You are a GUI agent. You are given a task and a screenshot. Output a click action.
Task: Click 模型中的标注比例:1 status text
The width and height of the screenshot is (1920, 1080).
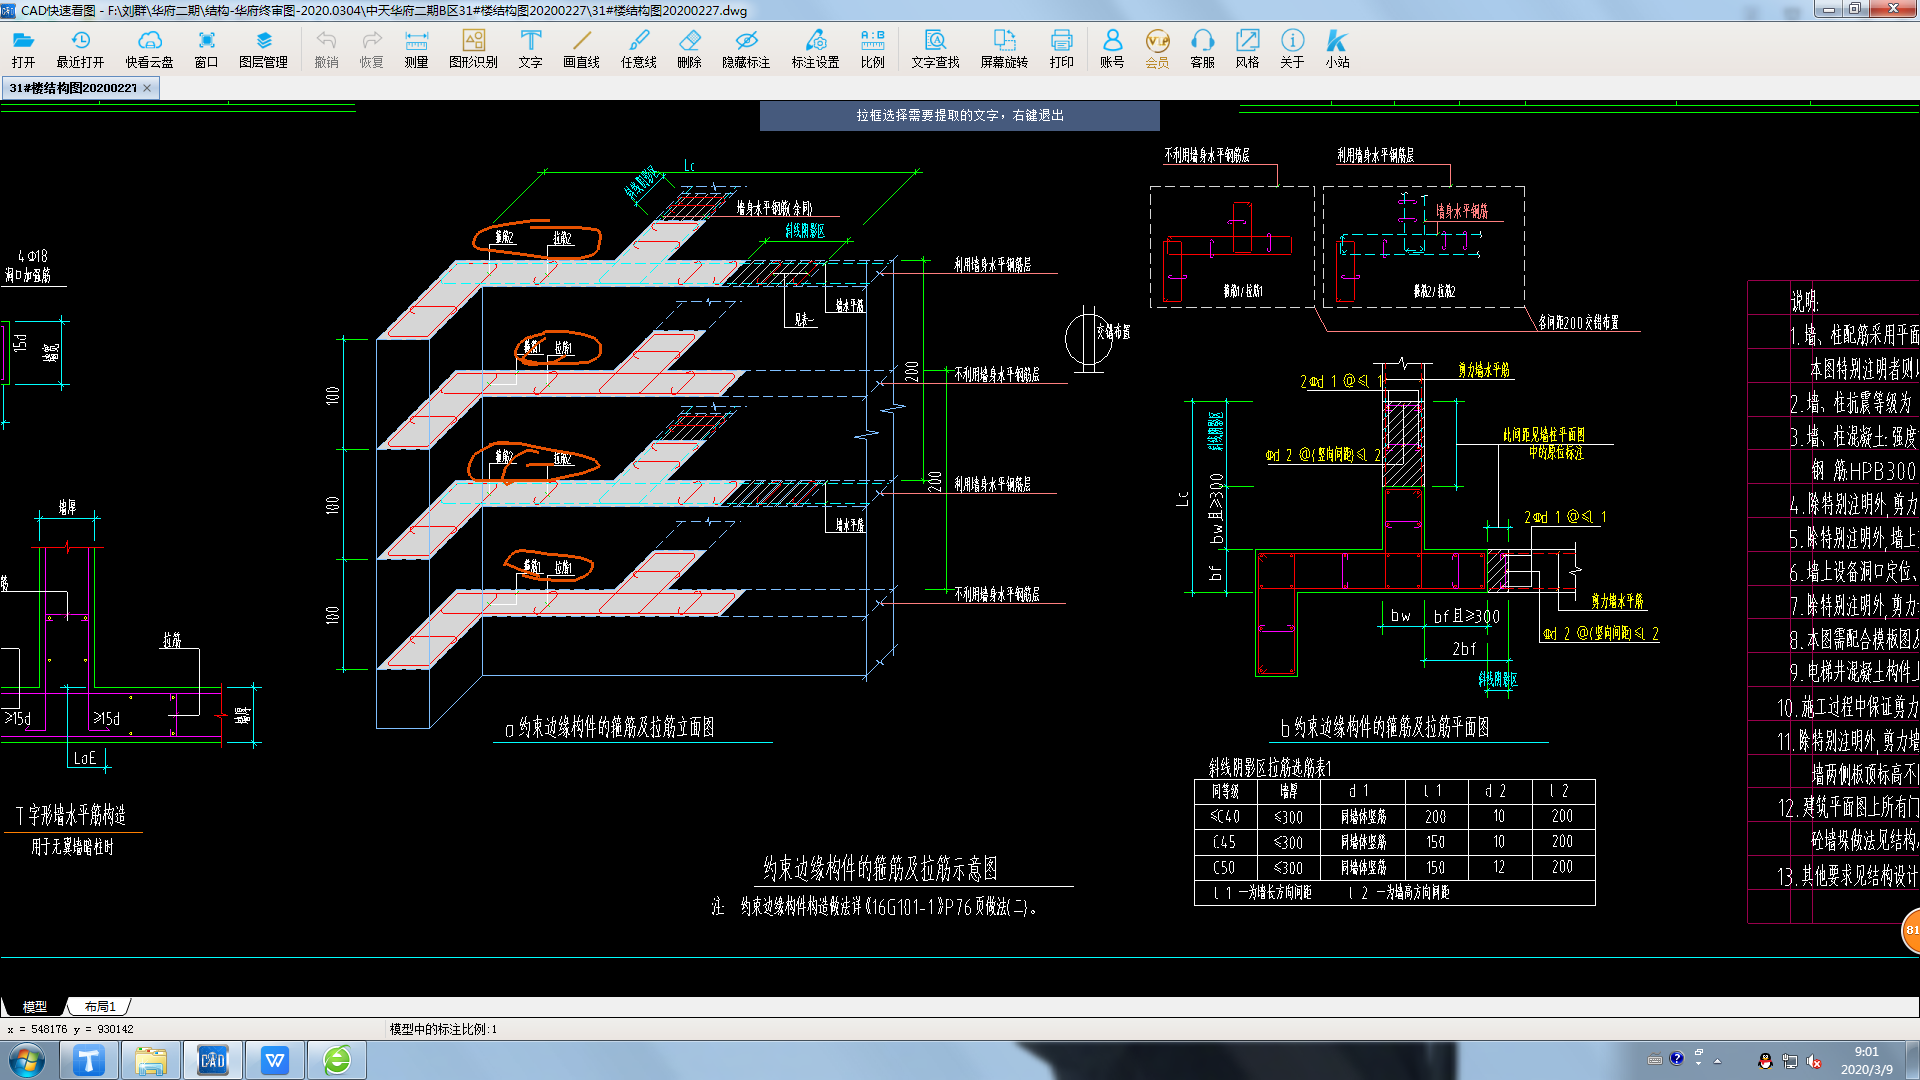click(443, 1029)
